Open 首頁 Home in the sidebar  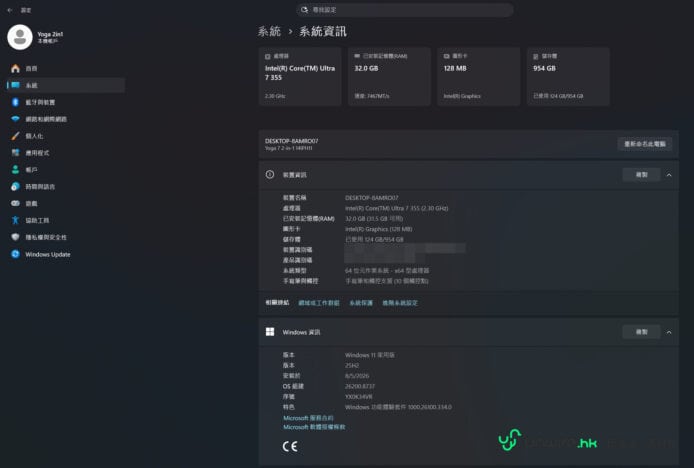coord(66,69)
